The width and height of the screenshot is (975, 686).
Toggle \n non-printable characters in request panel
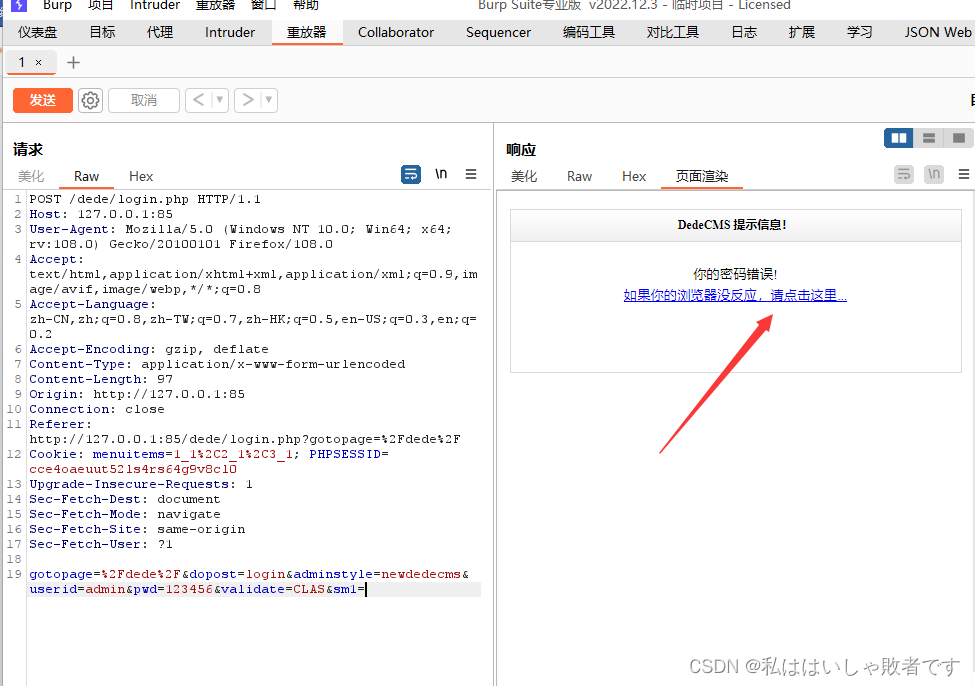(441, 174)
